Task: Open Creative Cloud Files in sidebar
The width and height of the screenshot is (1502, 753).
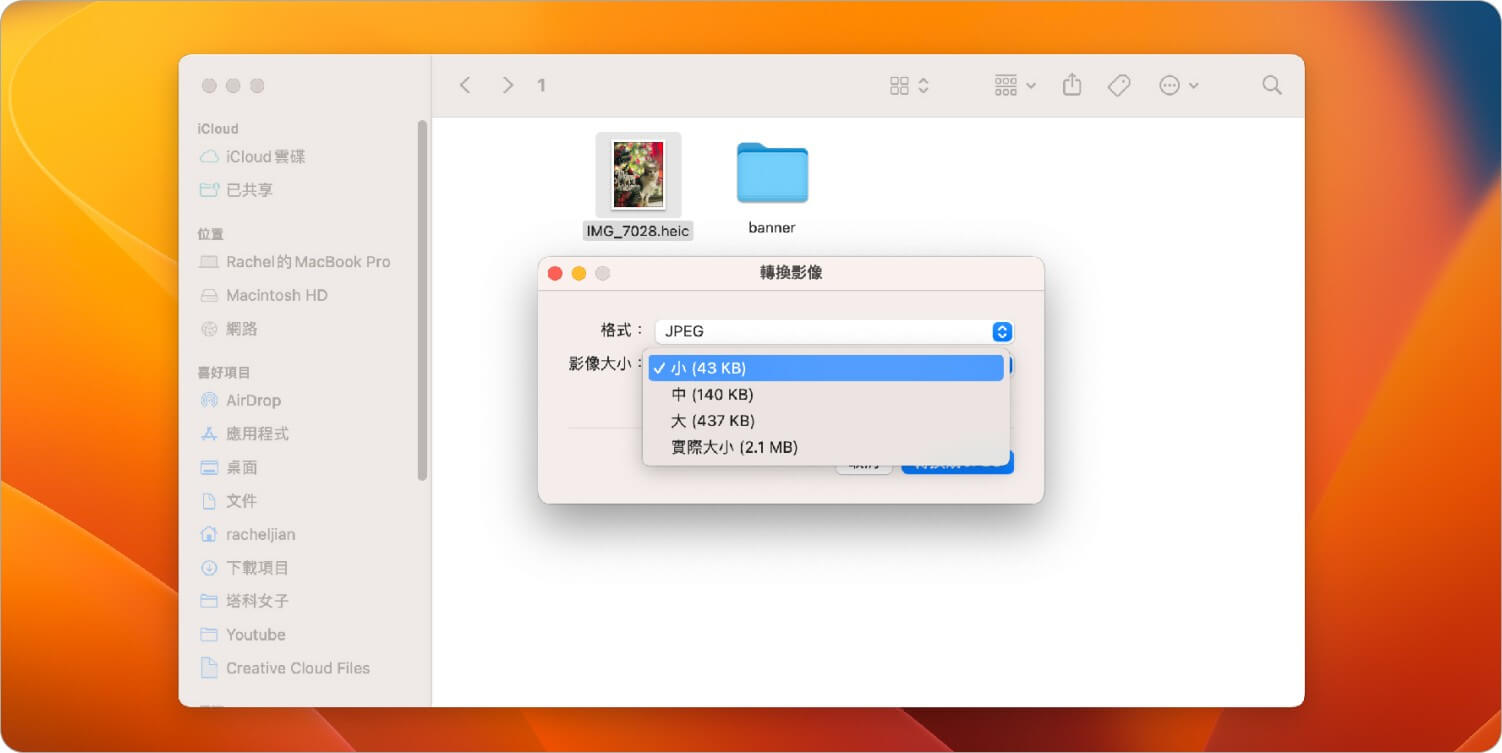Action: click(x=285, y=668)
